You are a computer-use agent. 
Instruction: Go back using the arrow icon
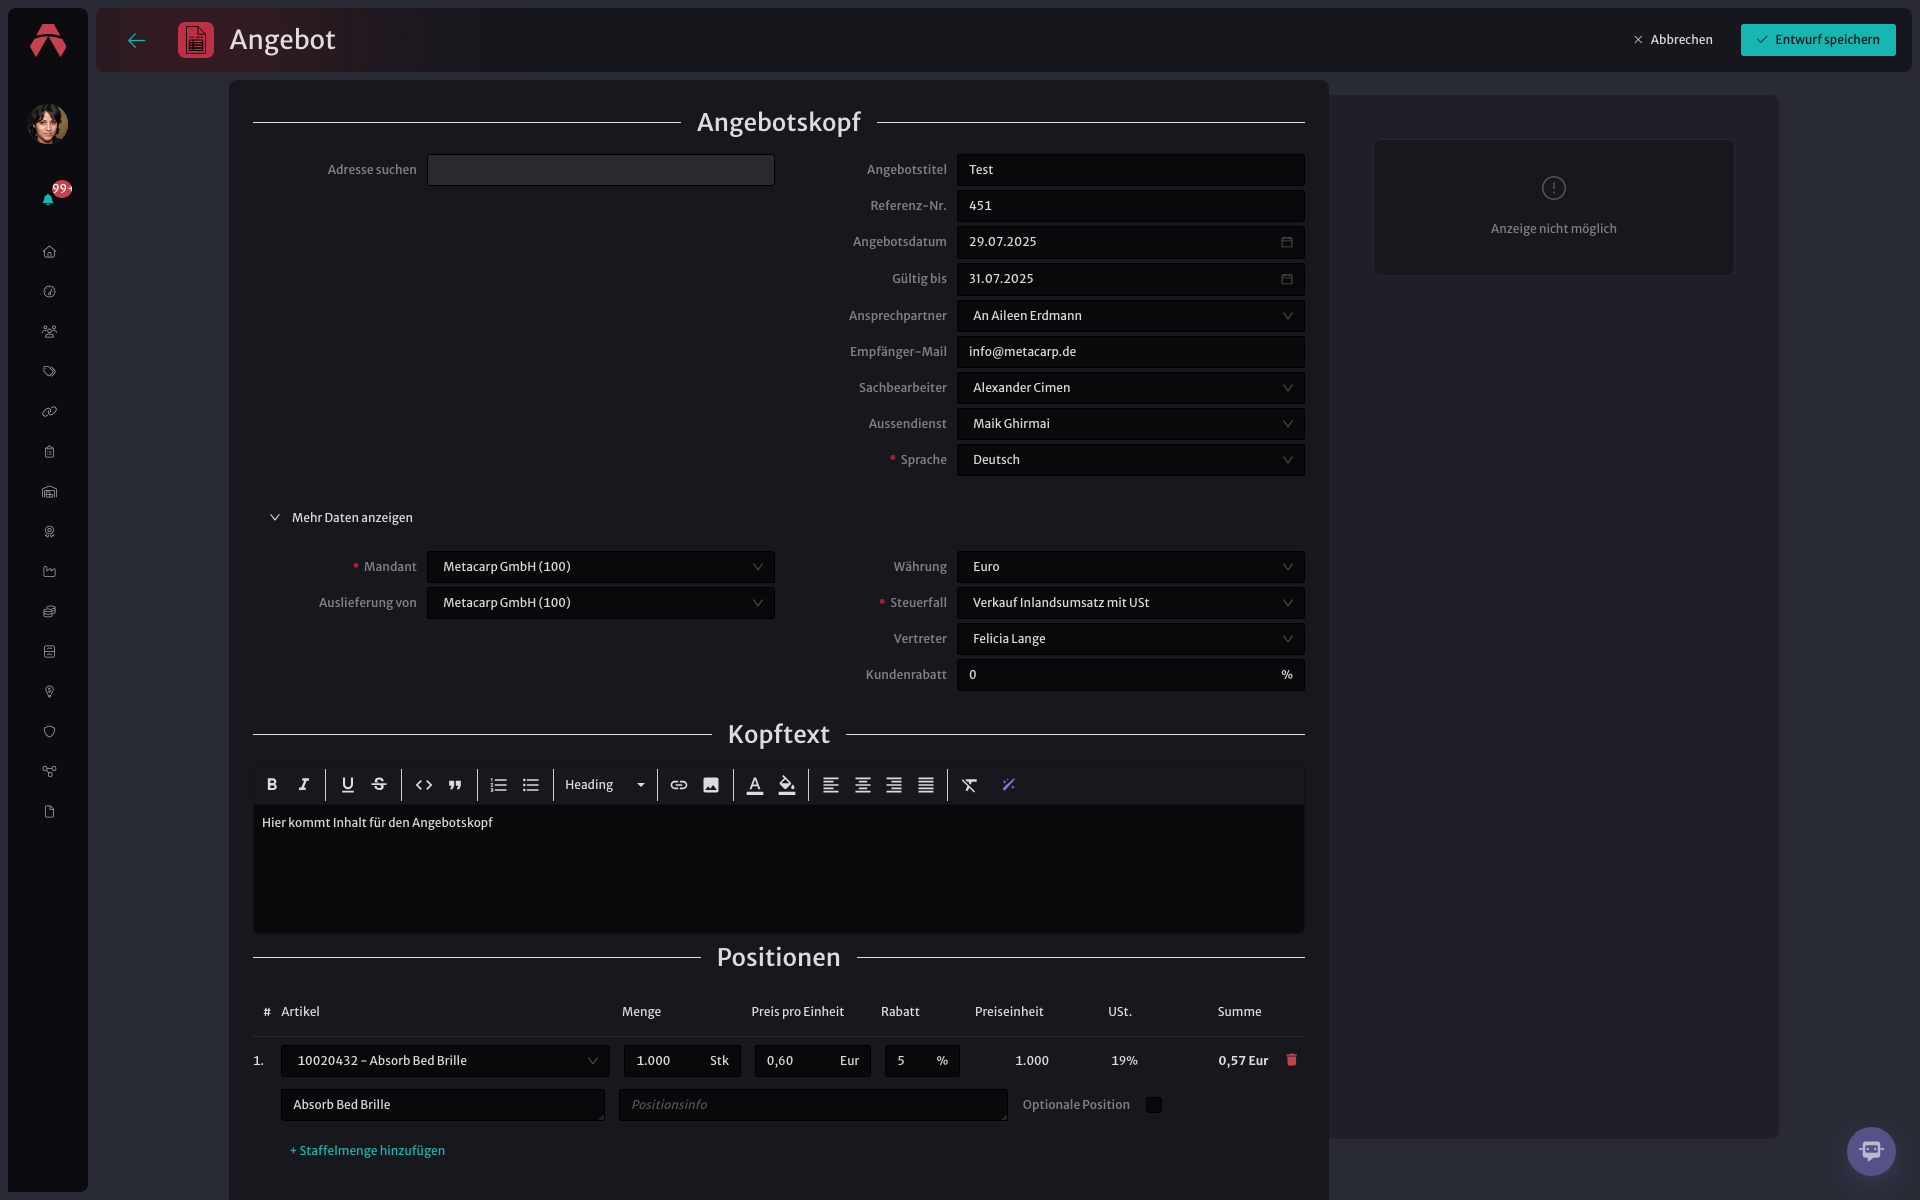click(137, 40)
